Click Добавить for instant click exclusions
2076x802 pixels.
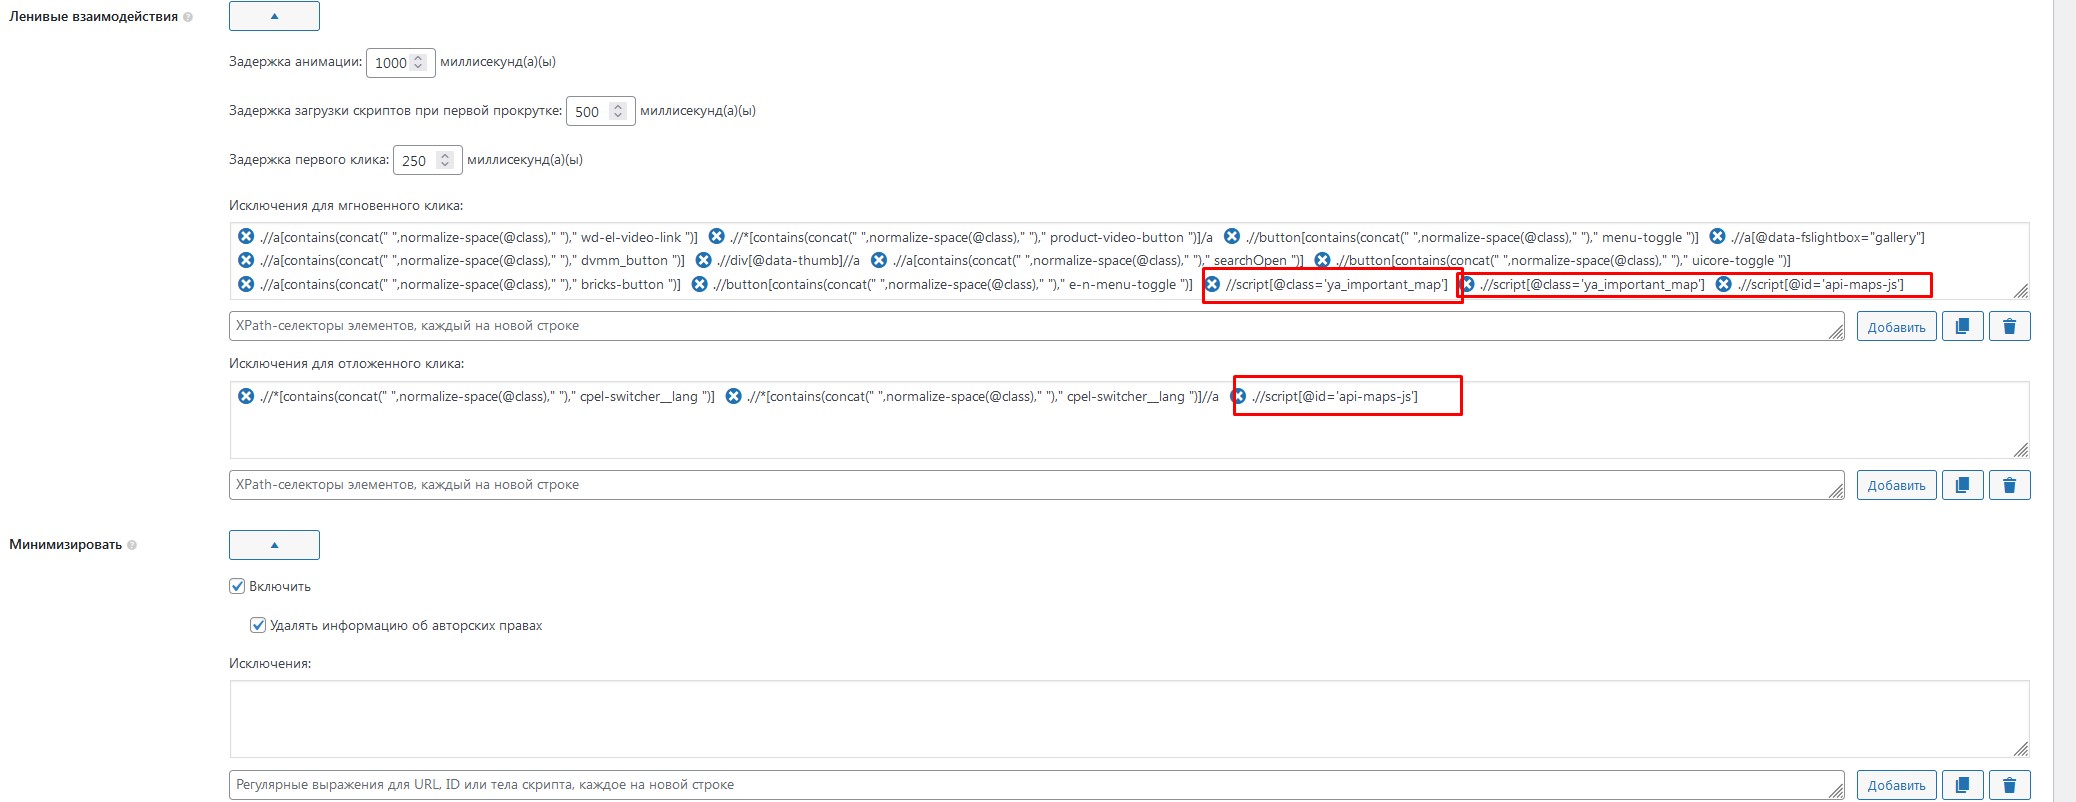(1896, 327)
